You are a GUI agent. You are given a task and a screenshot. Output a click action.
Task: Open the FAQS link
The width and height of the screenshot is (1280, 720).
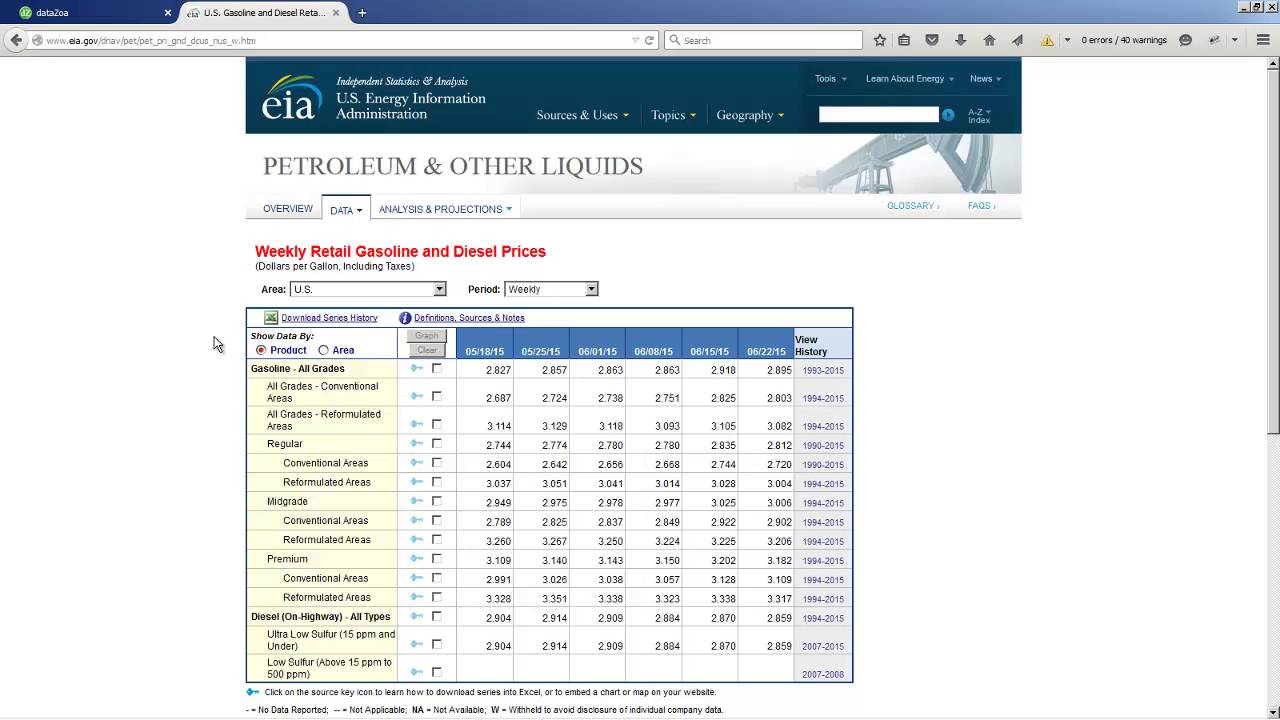pos(981,206)
